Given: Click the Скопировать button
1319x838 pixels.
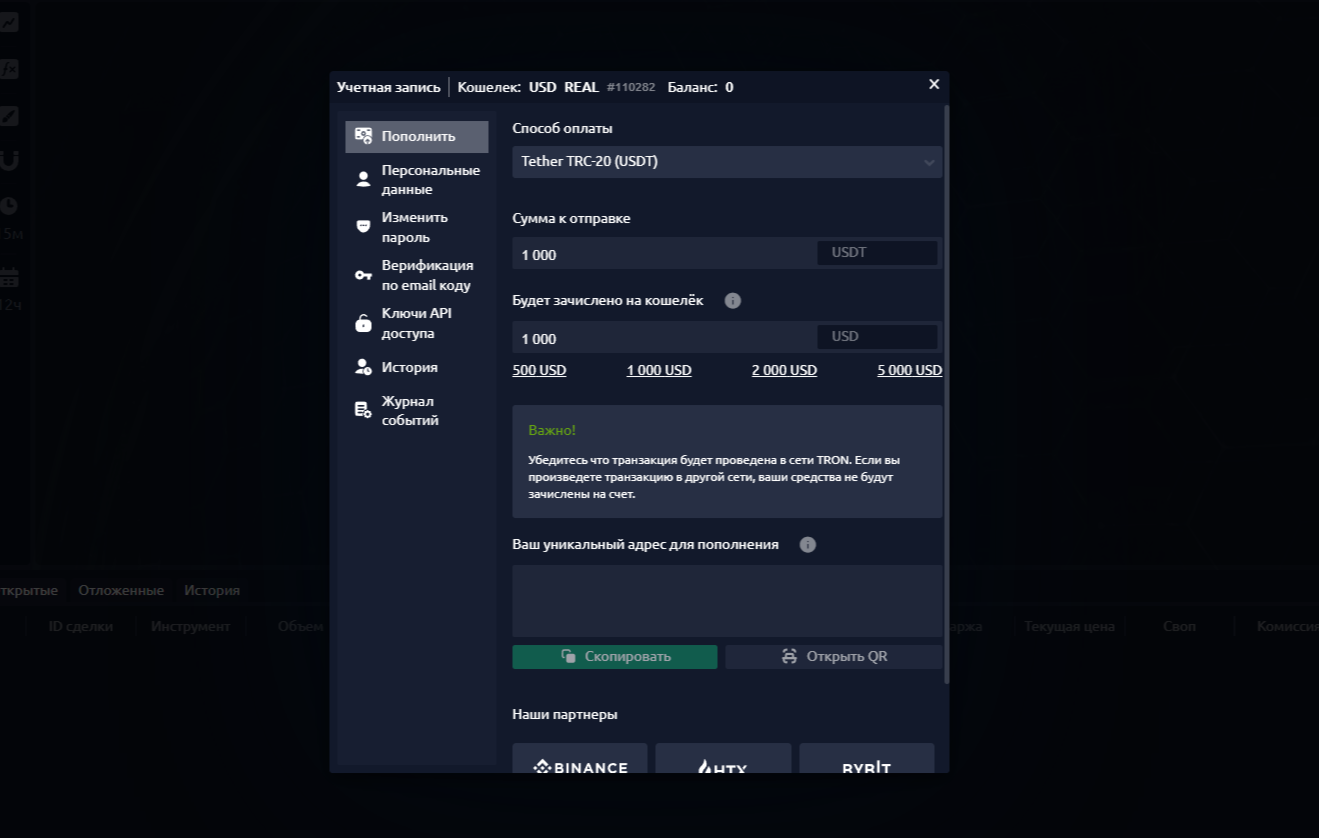Looking at the screenshot, I should (615, 657).
